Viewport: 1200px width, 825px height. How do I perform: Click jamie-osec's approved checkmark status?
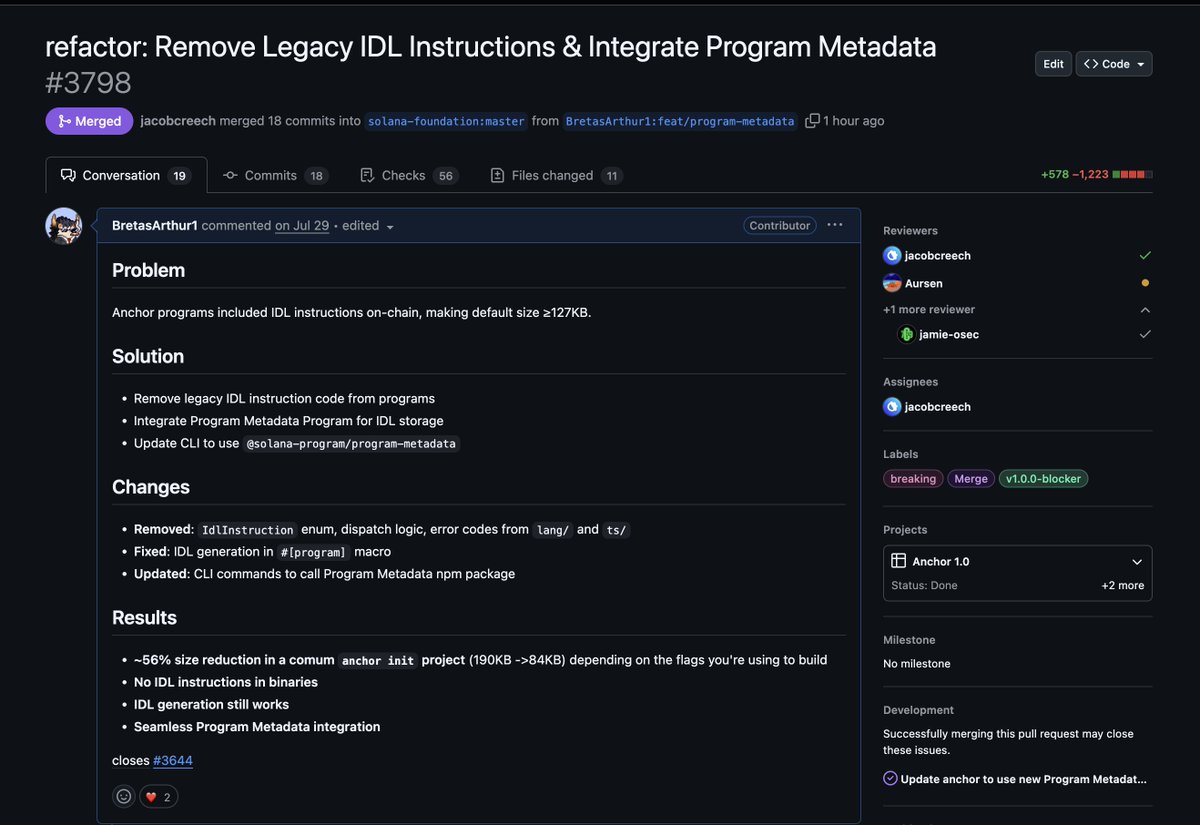(1145, 335)
